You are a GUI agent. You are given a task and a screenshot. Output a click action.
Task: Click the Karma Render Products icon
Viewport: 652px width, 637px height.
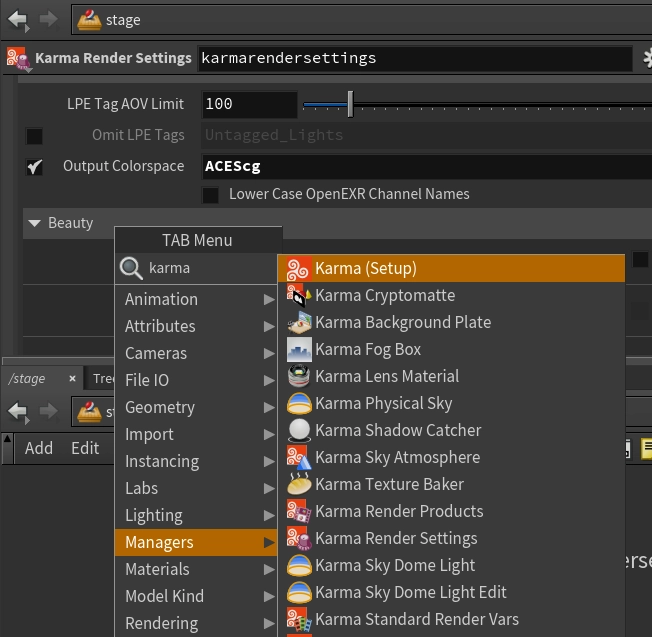pyautogui.click(x=299, y=511)
